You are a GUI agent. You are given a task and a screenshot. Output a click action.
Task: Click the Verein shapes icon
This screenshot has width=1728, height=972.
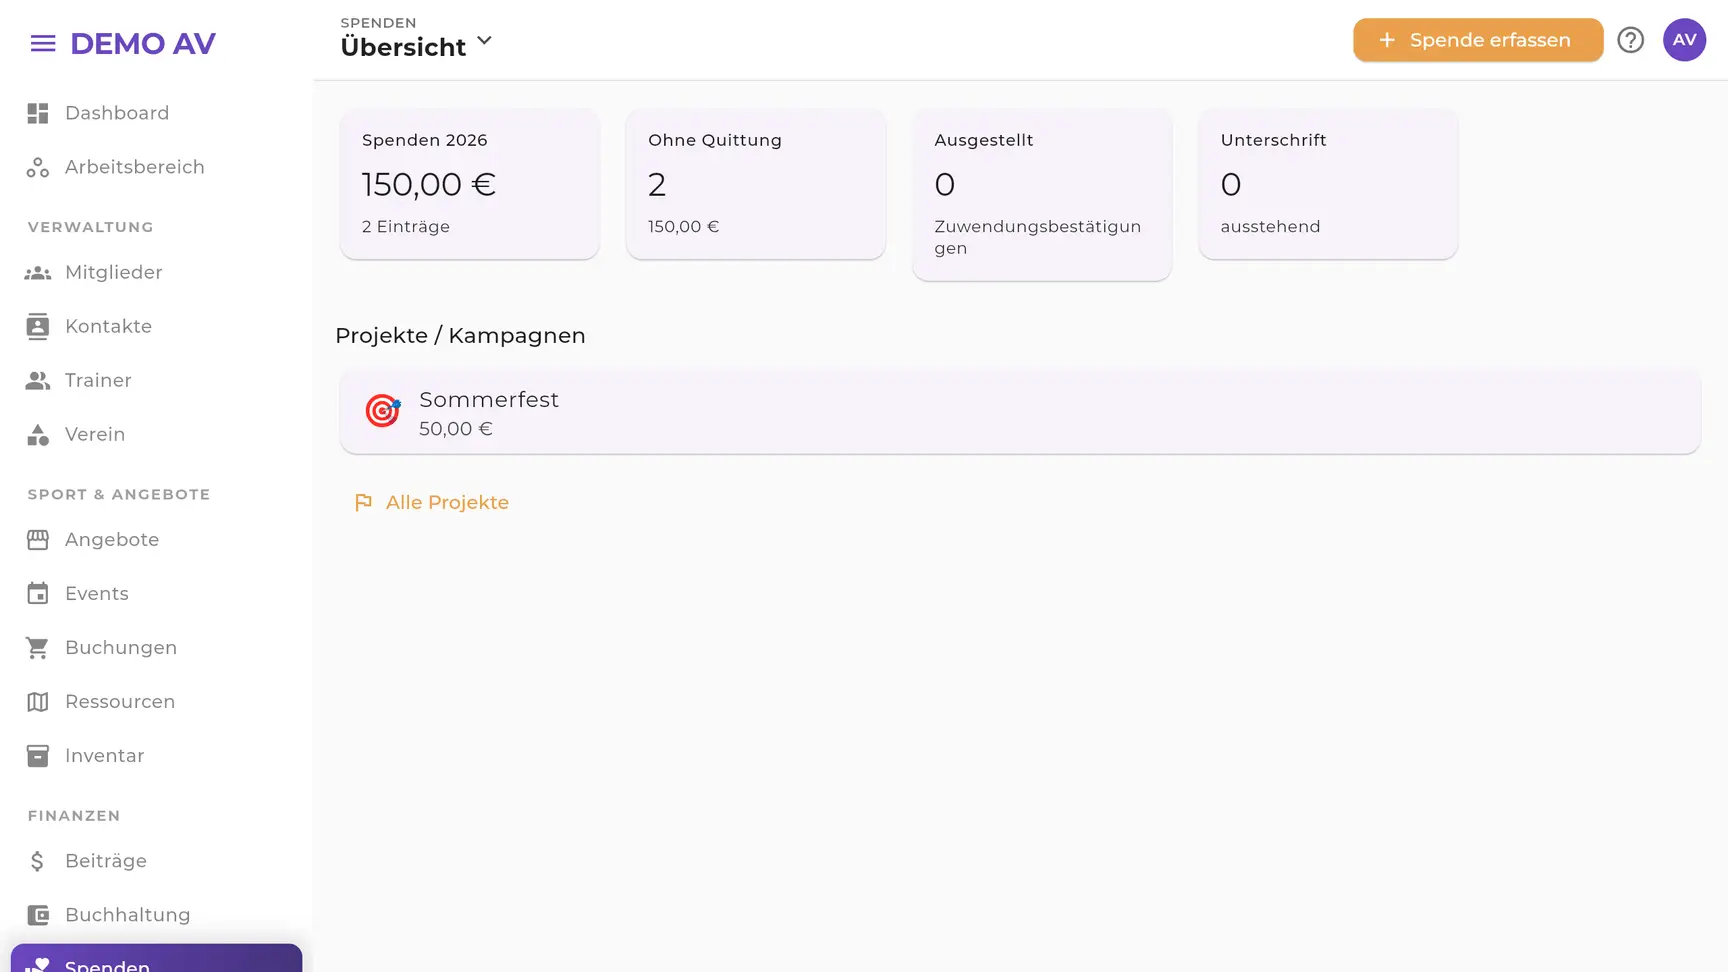coord(38,434)
